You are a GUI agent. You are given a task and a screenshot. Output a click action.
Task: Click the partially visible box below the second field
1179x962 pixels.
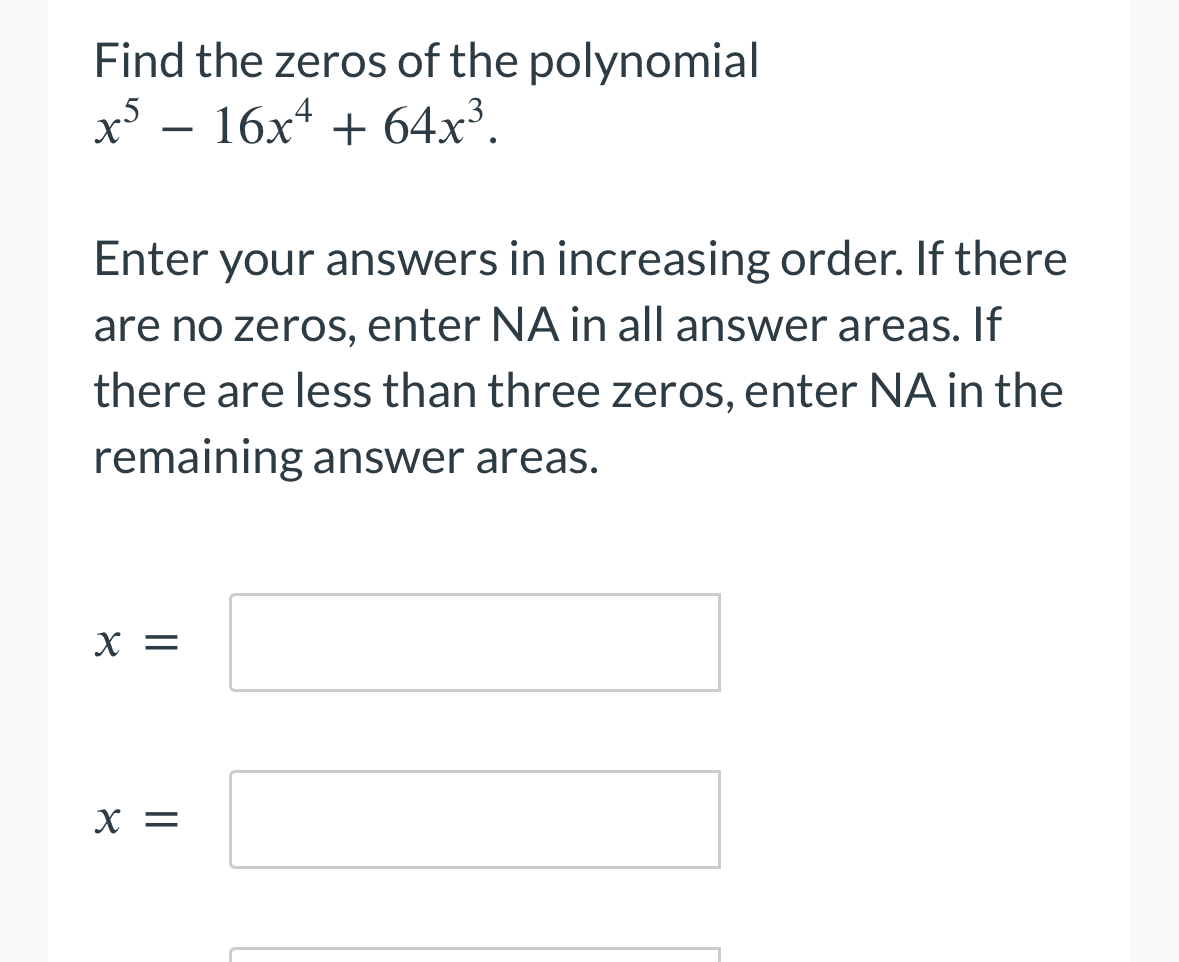tap(474, 958)
